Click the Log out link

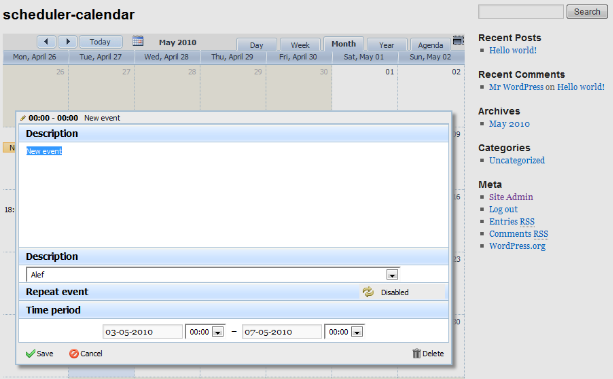pyautogui.click(x=503, y=209)
